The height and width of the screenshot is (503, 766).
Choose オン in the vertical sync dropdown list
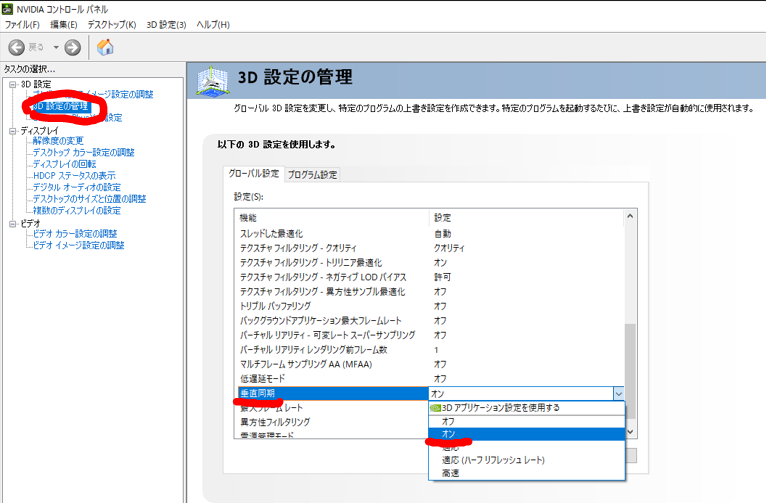527,434
